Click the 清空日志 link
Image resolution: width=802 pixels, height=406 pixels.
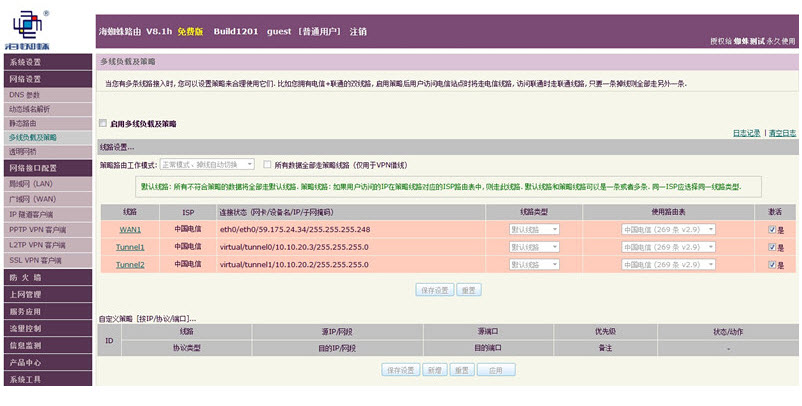(782, 133)
